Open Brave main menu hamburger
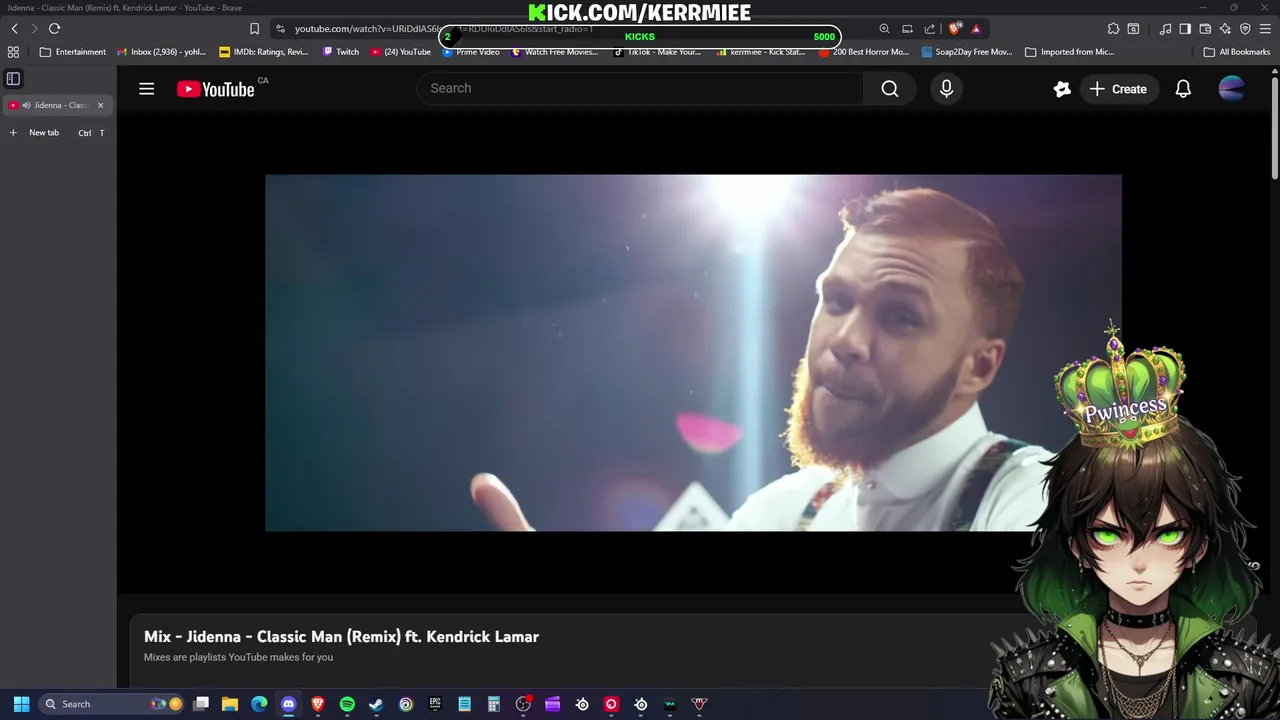 tap(1265, 29)
